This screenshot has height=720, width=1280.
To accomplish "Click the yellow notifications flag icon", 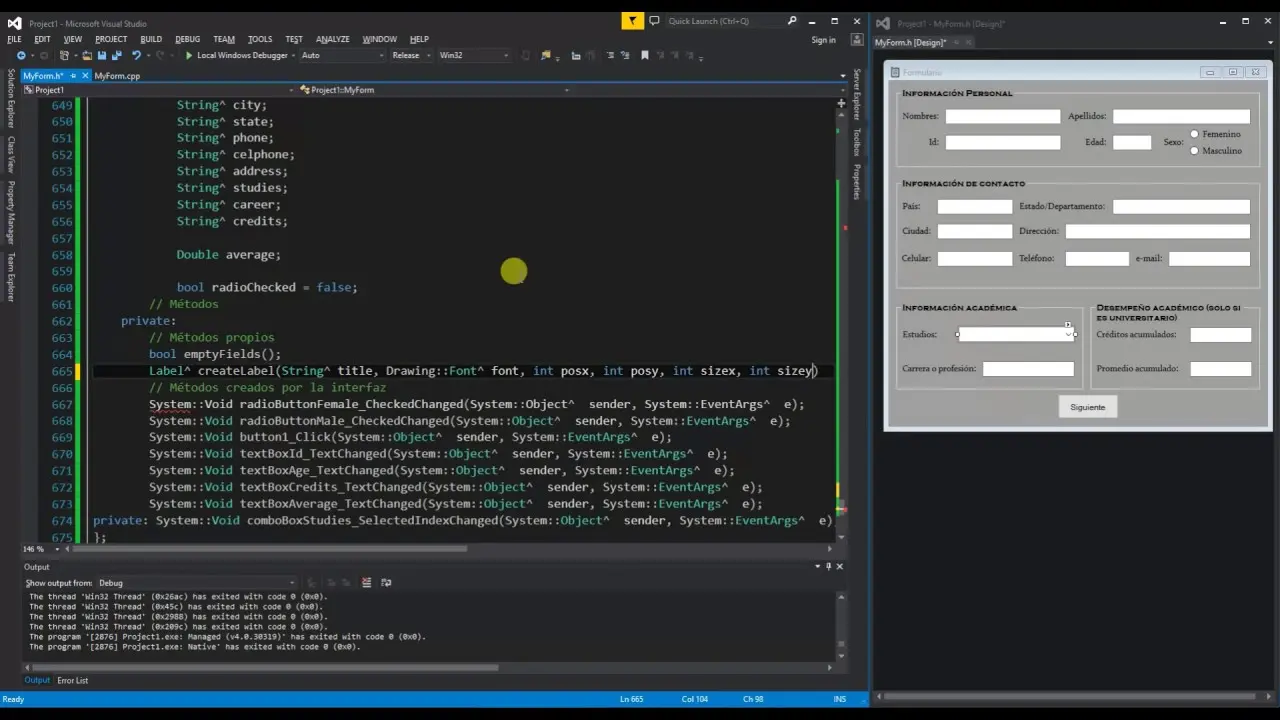I will 632,21.
